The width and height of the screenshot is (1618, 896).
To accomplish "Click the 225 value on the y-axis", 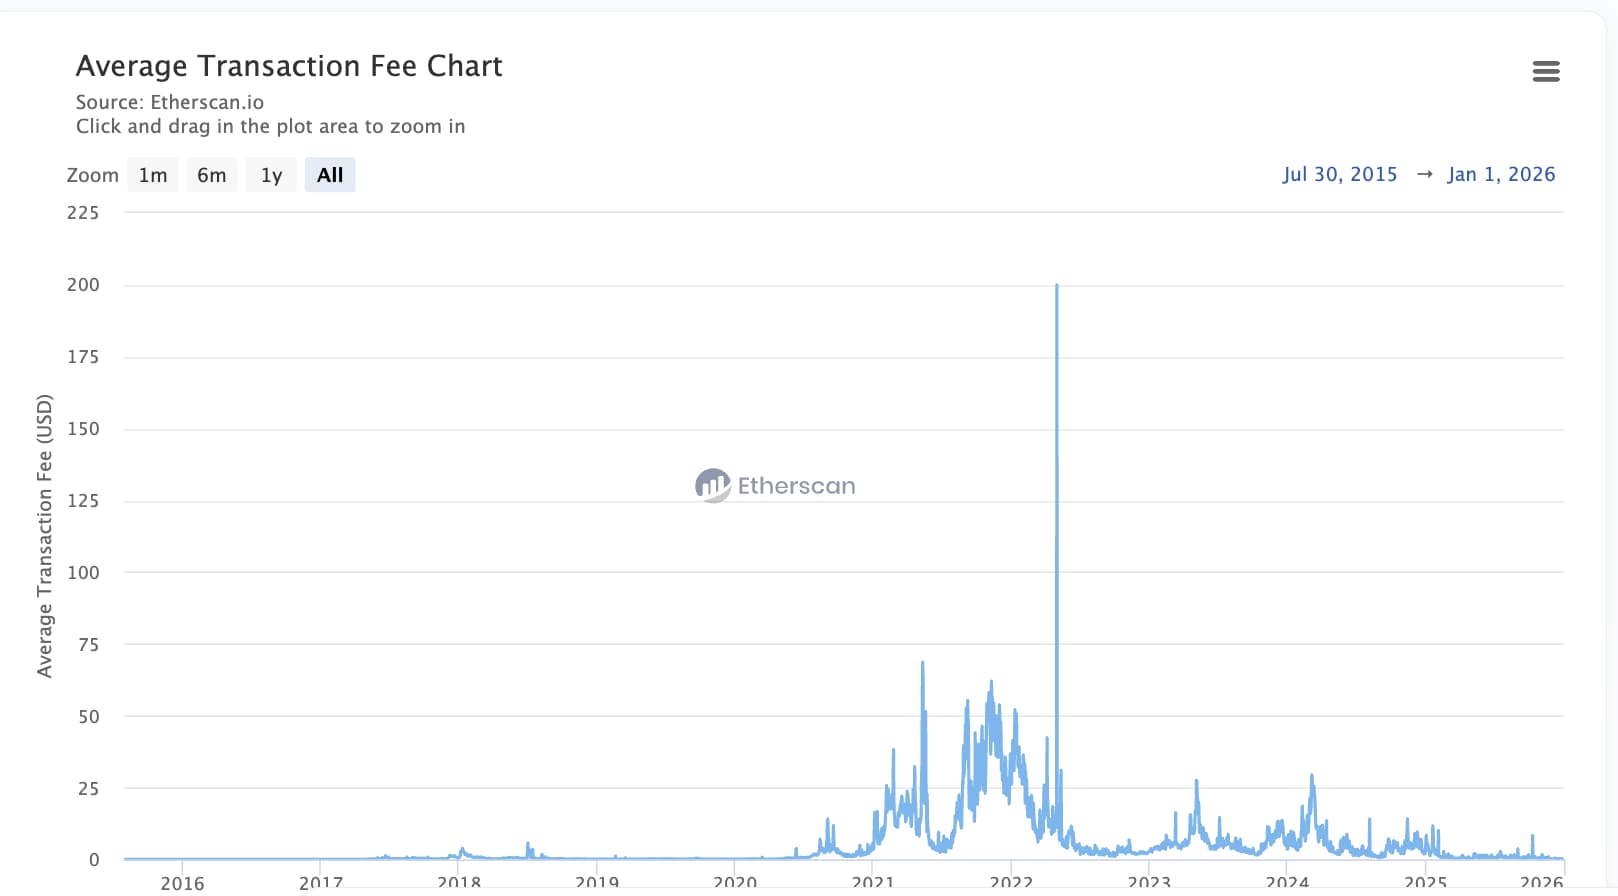I will 85,213.
